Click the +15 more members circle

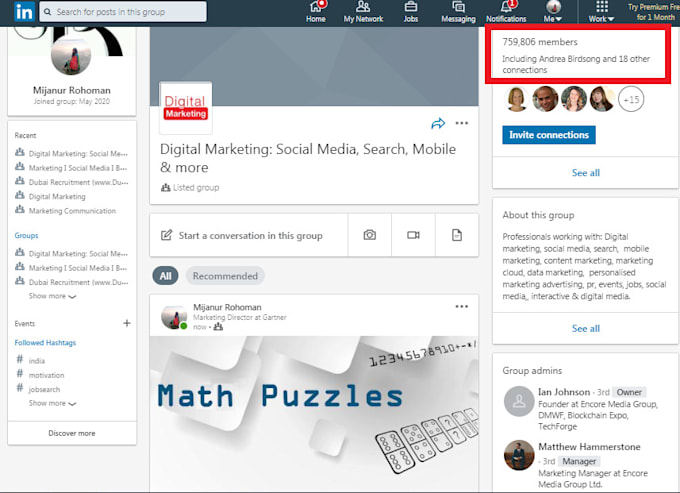click(631, 99)
